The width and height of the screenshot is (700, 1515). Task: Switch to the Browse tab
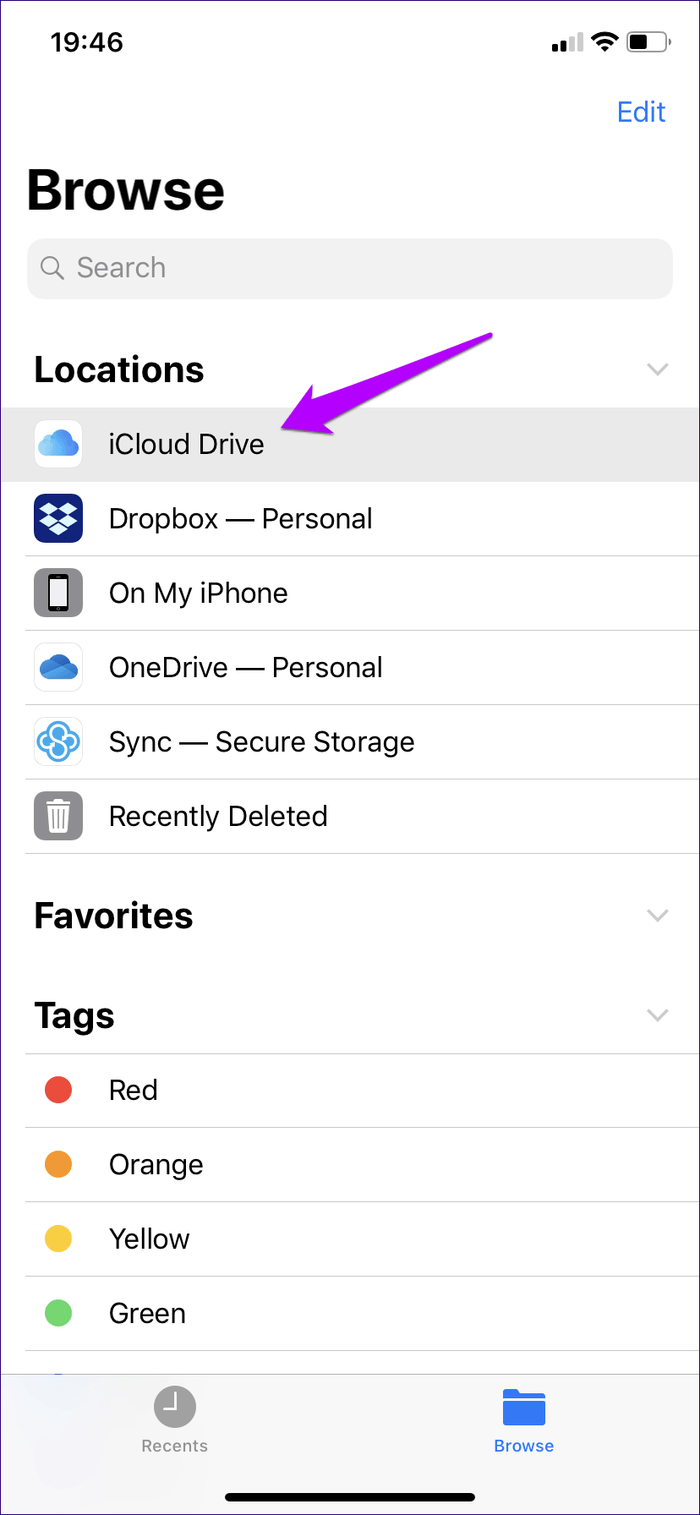point(524,1420)
